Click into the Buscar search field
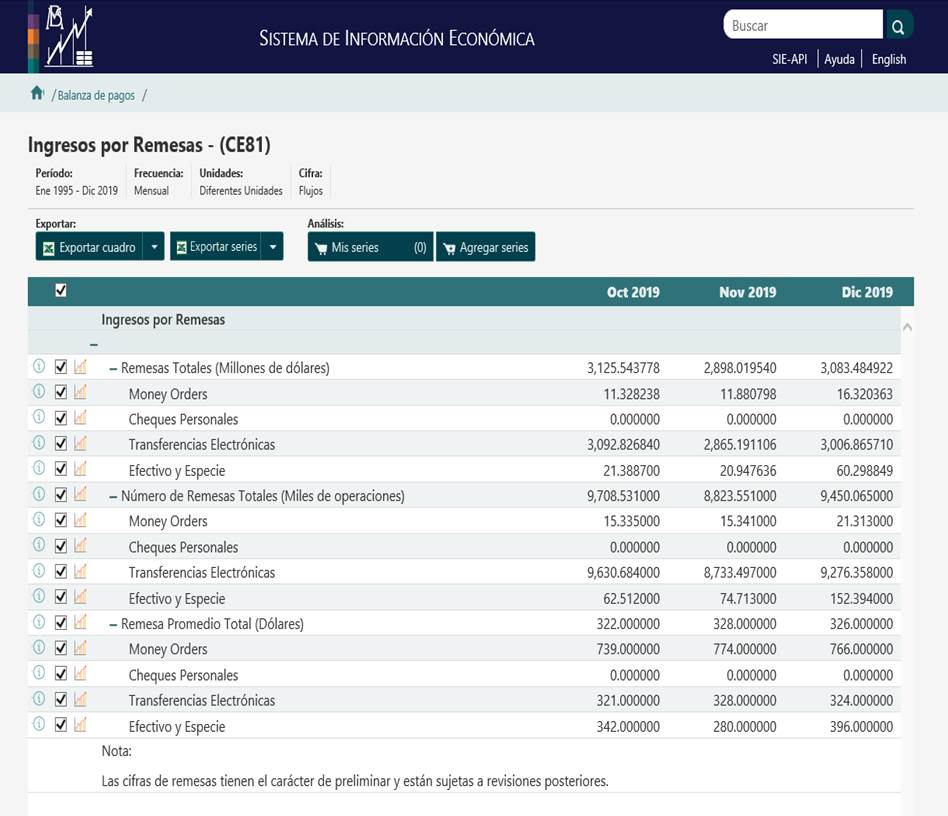This screenshot has width=948, height=816. point(802,26)
